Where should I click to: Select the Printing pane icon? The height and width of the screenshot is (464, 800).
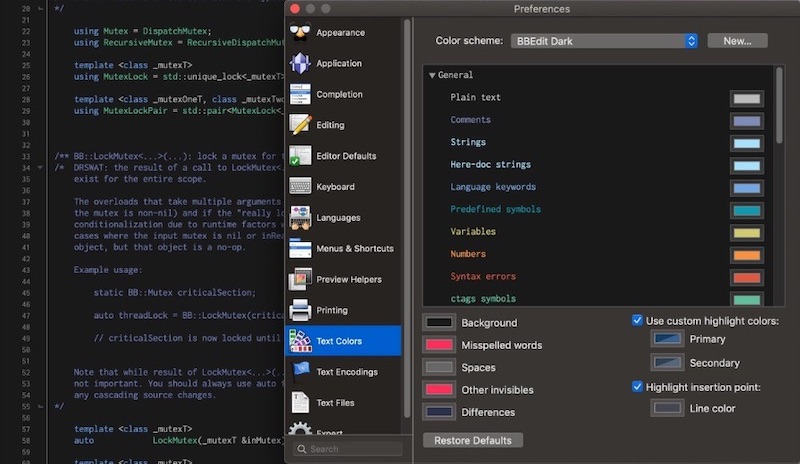pyautogui.click(x=300, y=310)
